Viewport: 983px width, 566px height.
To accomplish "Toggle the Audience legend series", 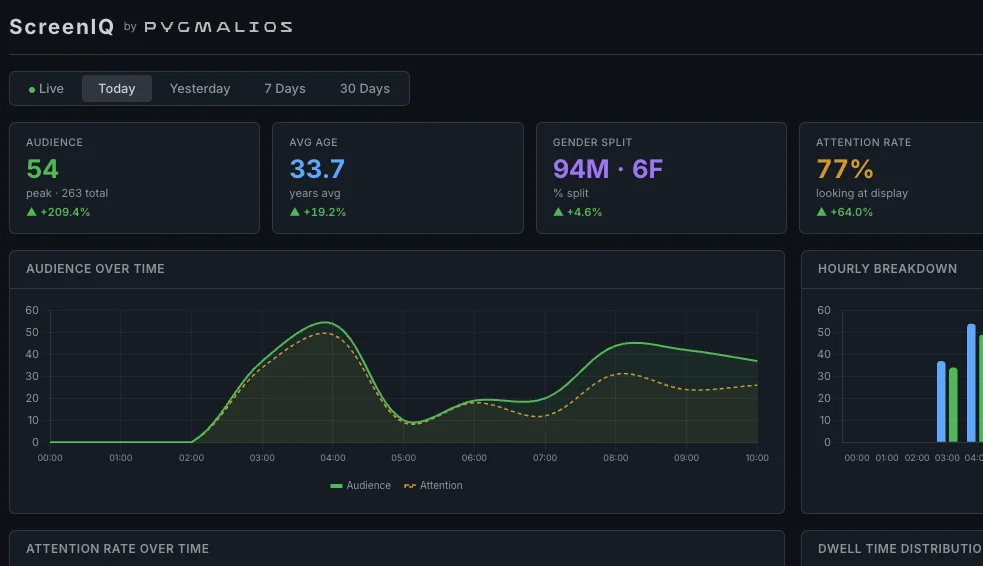I will tap(360, 485).
